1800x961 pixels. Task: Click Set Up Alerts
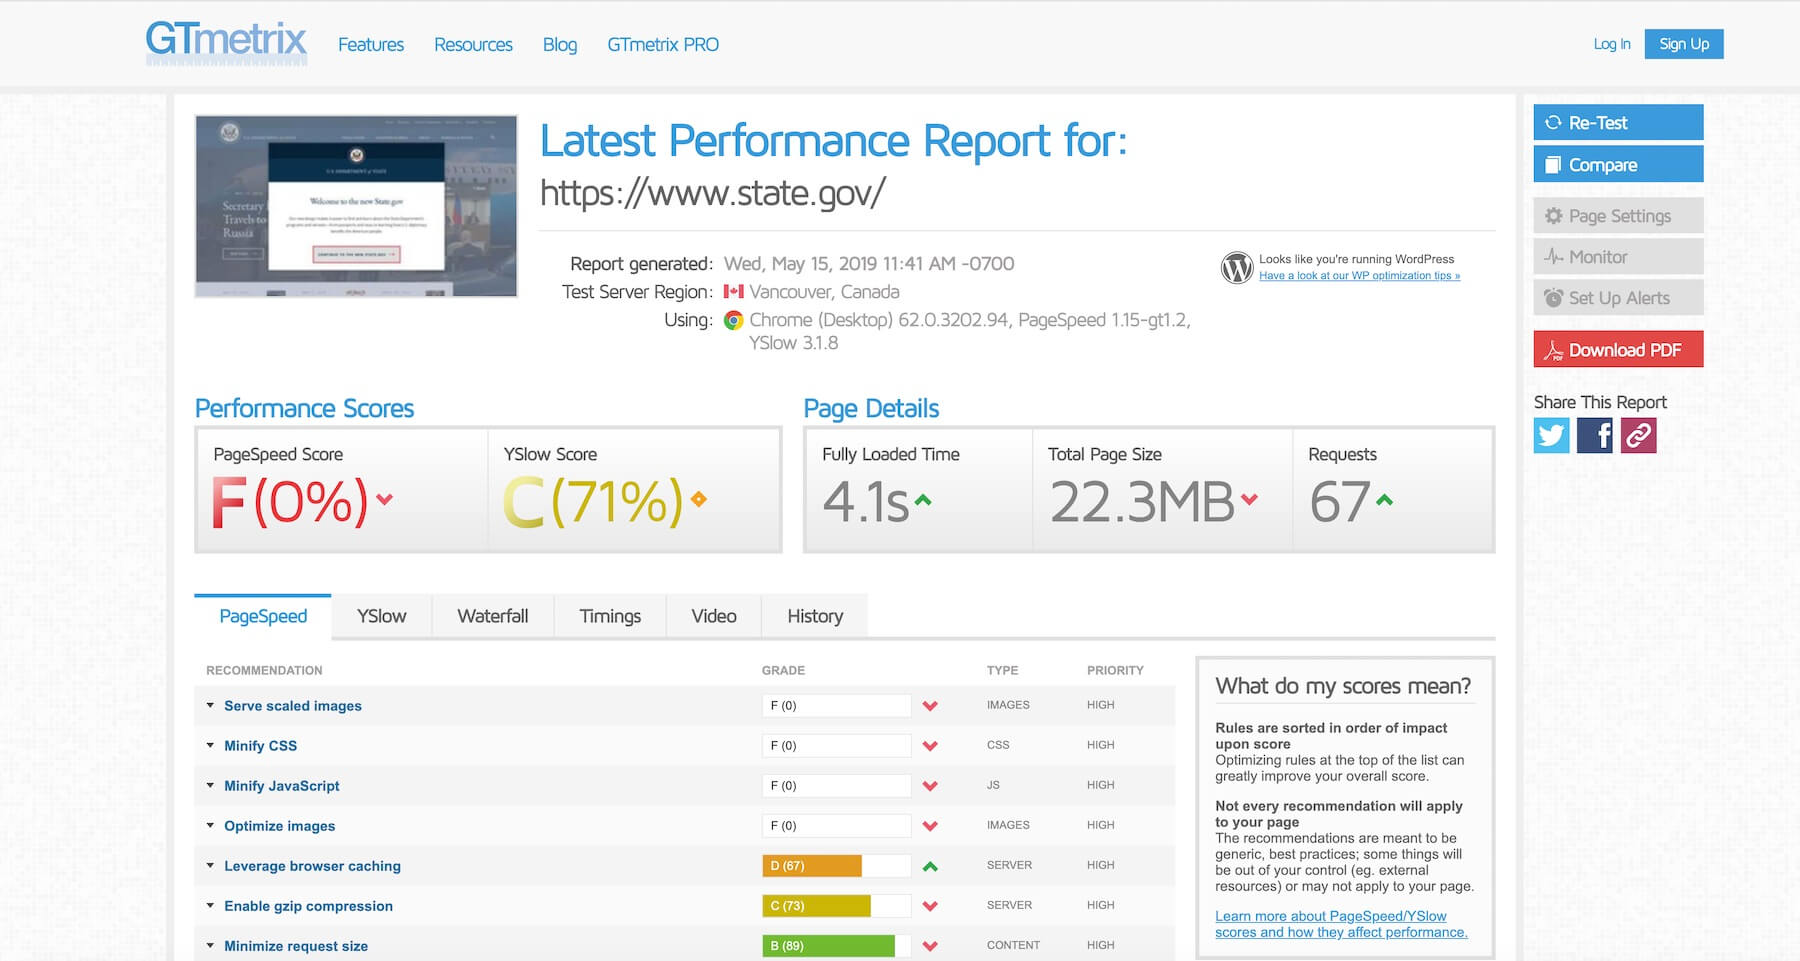(x=1618, y=298)
